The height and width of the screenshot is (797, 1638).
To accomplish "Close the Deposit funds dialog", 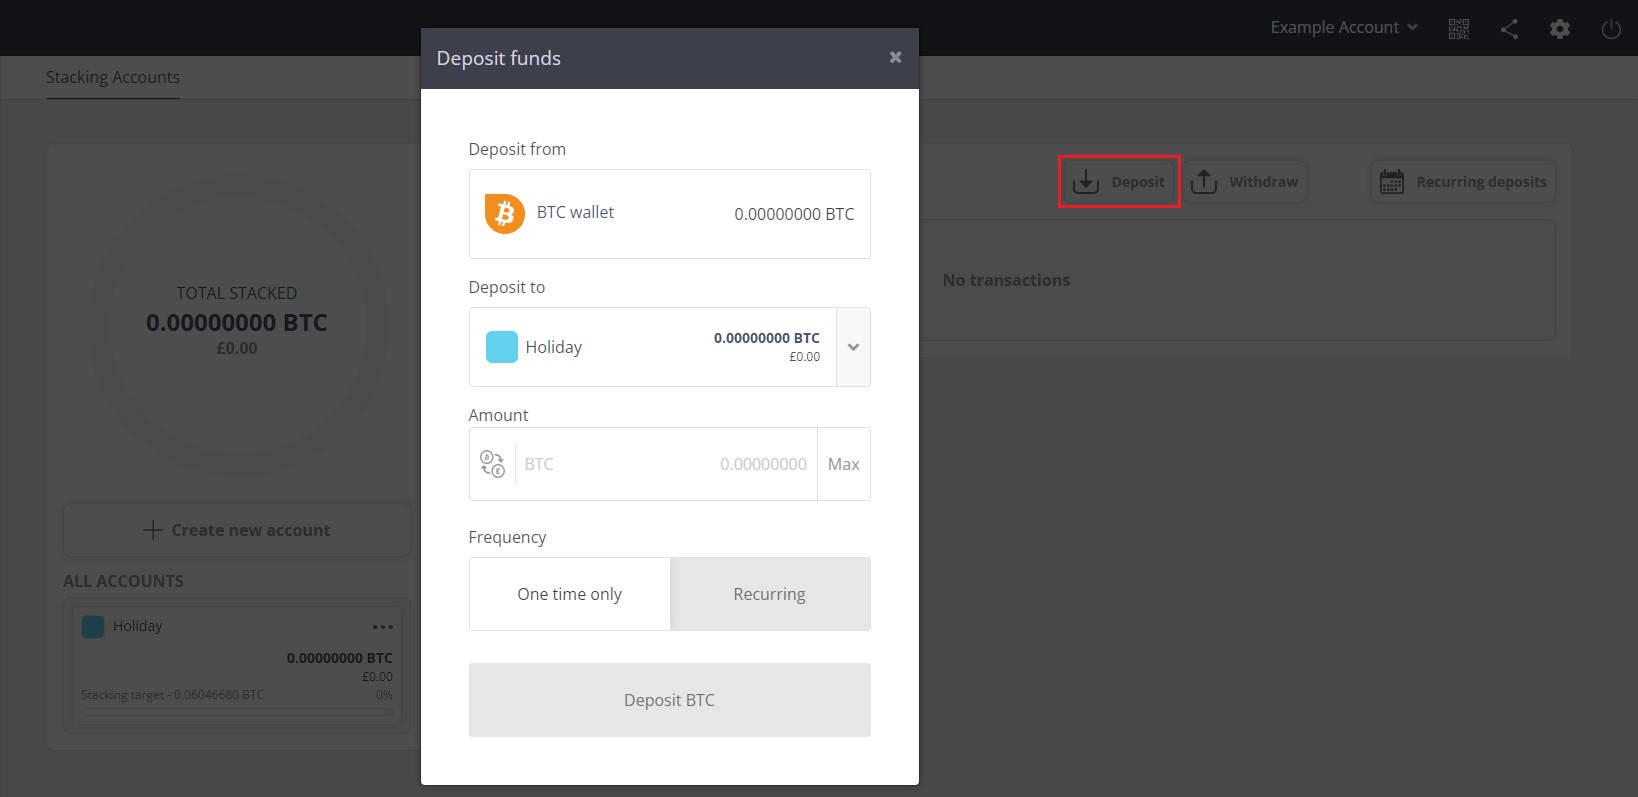I will (895, 58).
